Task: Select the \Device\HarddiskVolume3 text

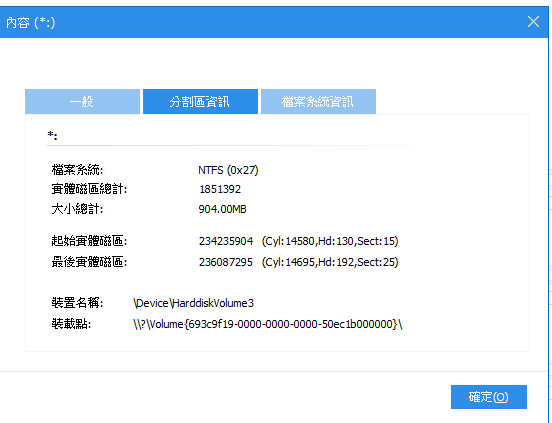Action: [193, 303]
